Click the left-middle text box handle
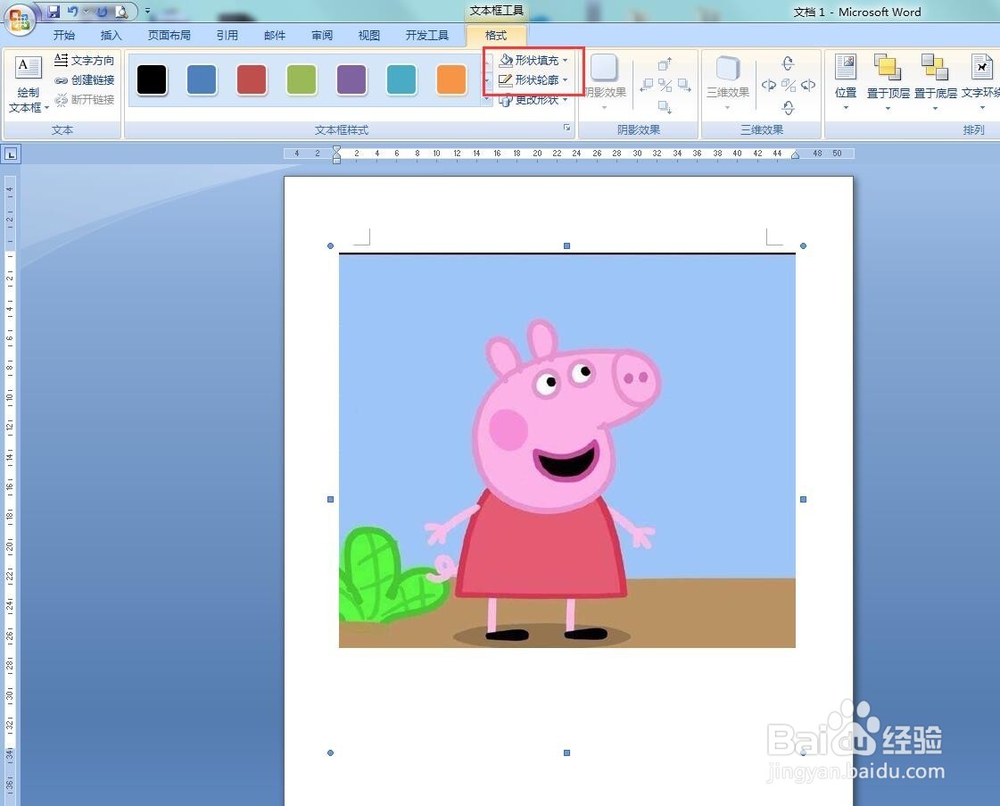This screenshot has width=1000, height=806. pyautogui.click(x=330, y=499)
